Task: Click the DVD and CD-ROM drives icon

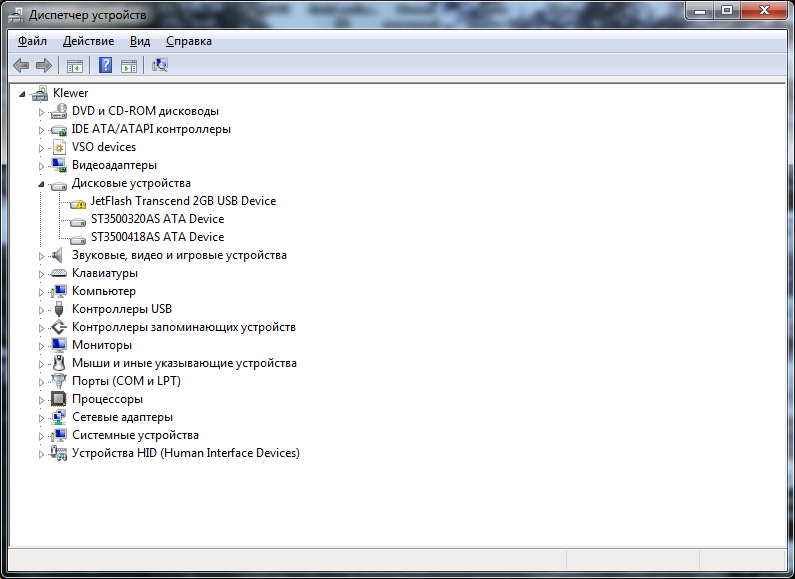Action: click(x=59, y=111)
